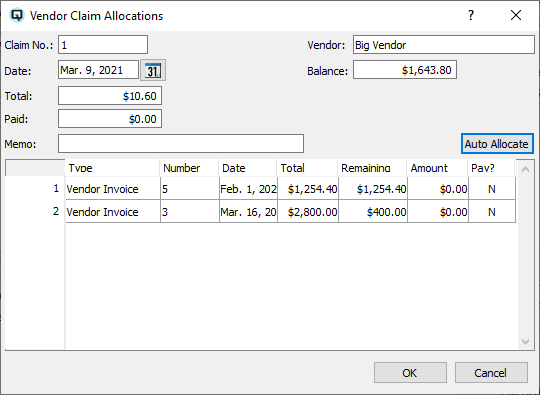Click the Date field showing Mar. 9, 2021
This screenshot has height=395, width=540.
(98, 70)
